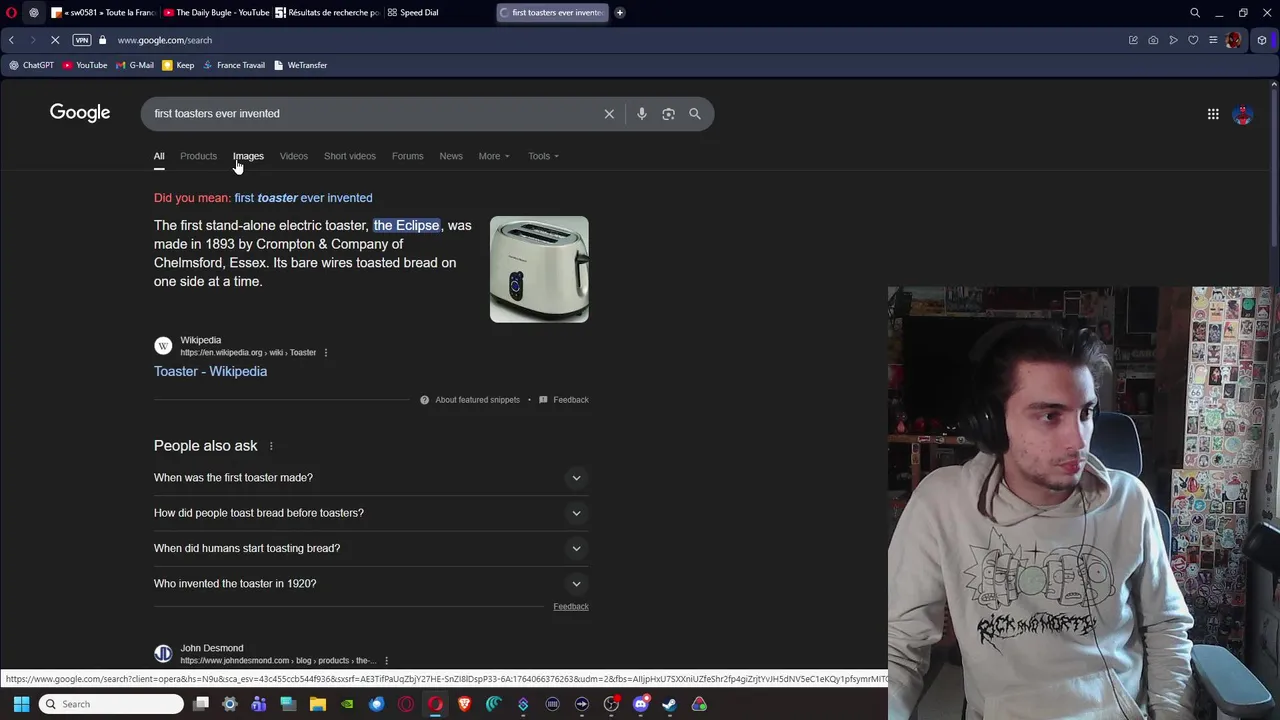
Task: Open the More filters dropdown
Action: tap(494, 156)
